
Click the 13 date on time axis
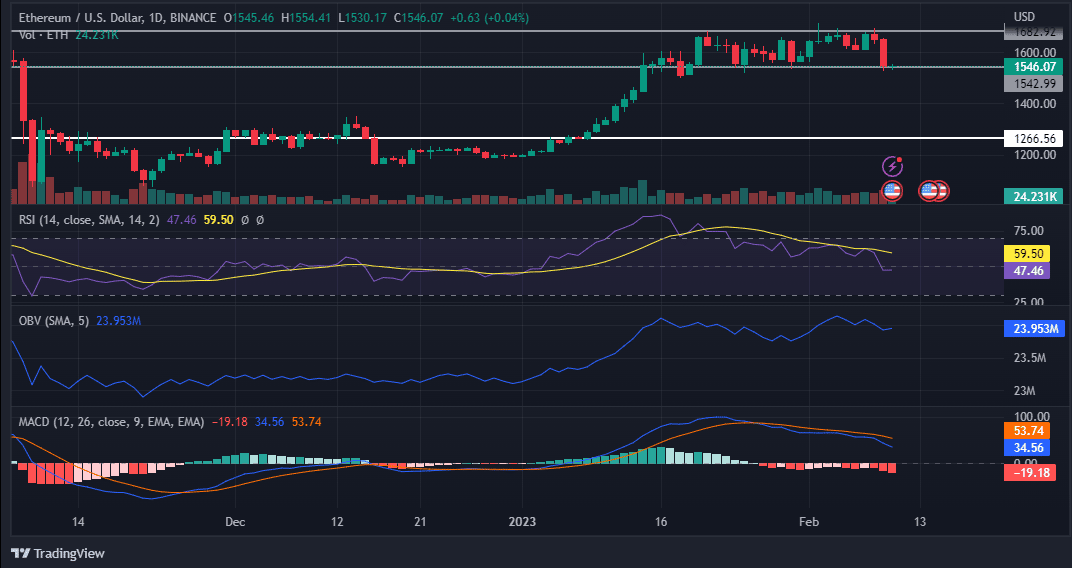click(x=920, y=522)
